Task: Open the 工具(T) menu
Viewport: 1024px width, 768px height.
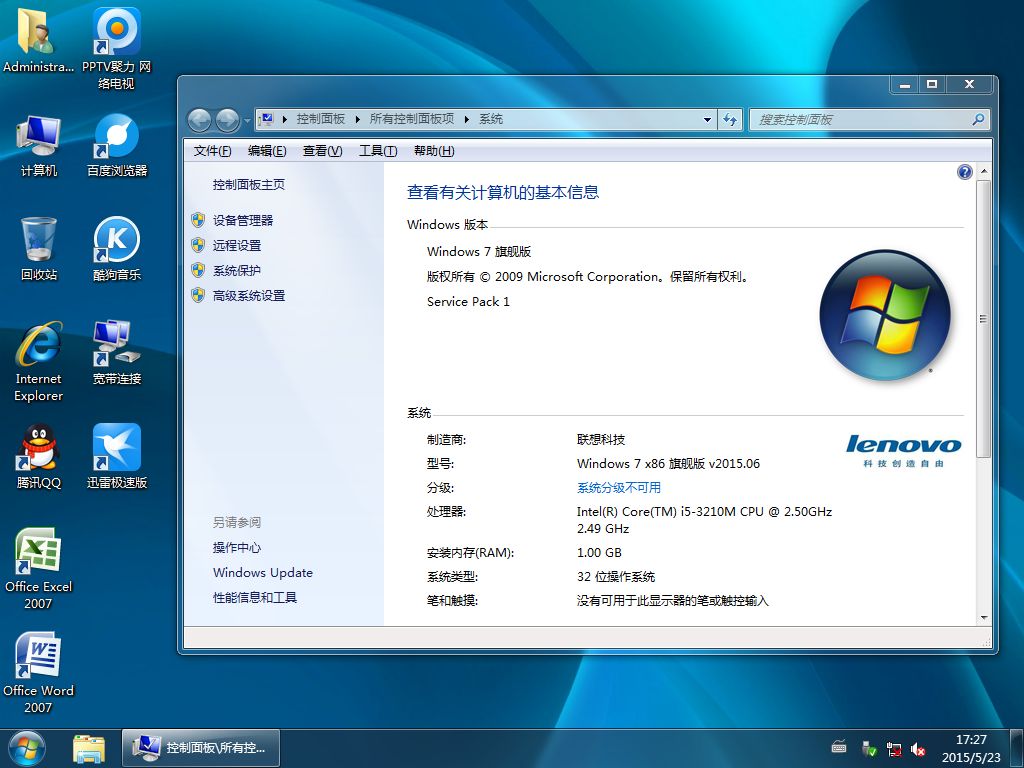Action: (377, 151)
